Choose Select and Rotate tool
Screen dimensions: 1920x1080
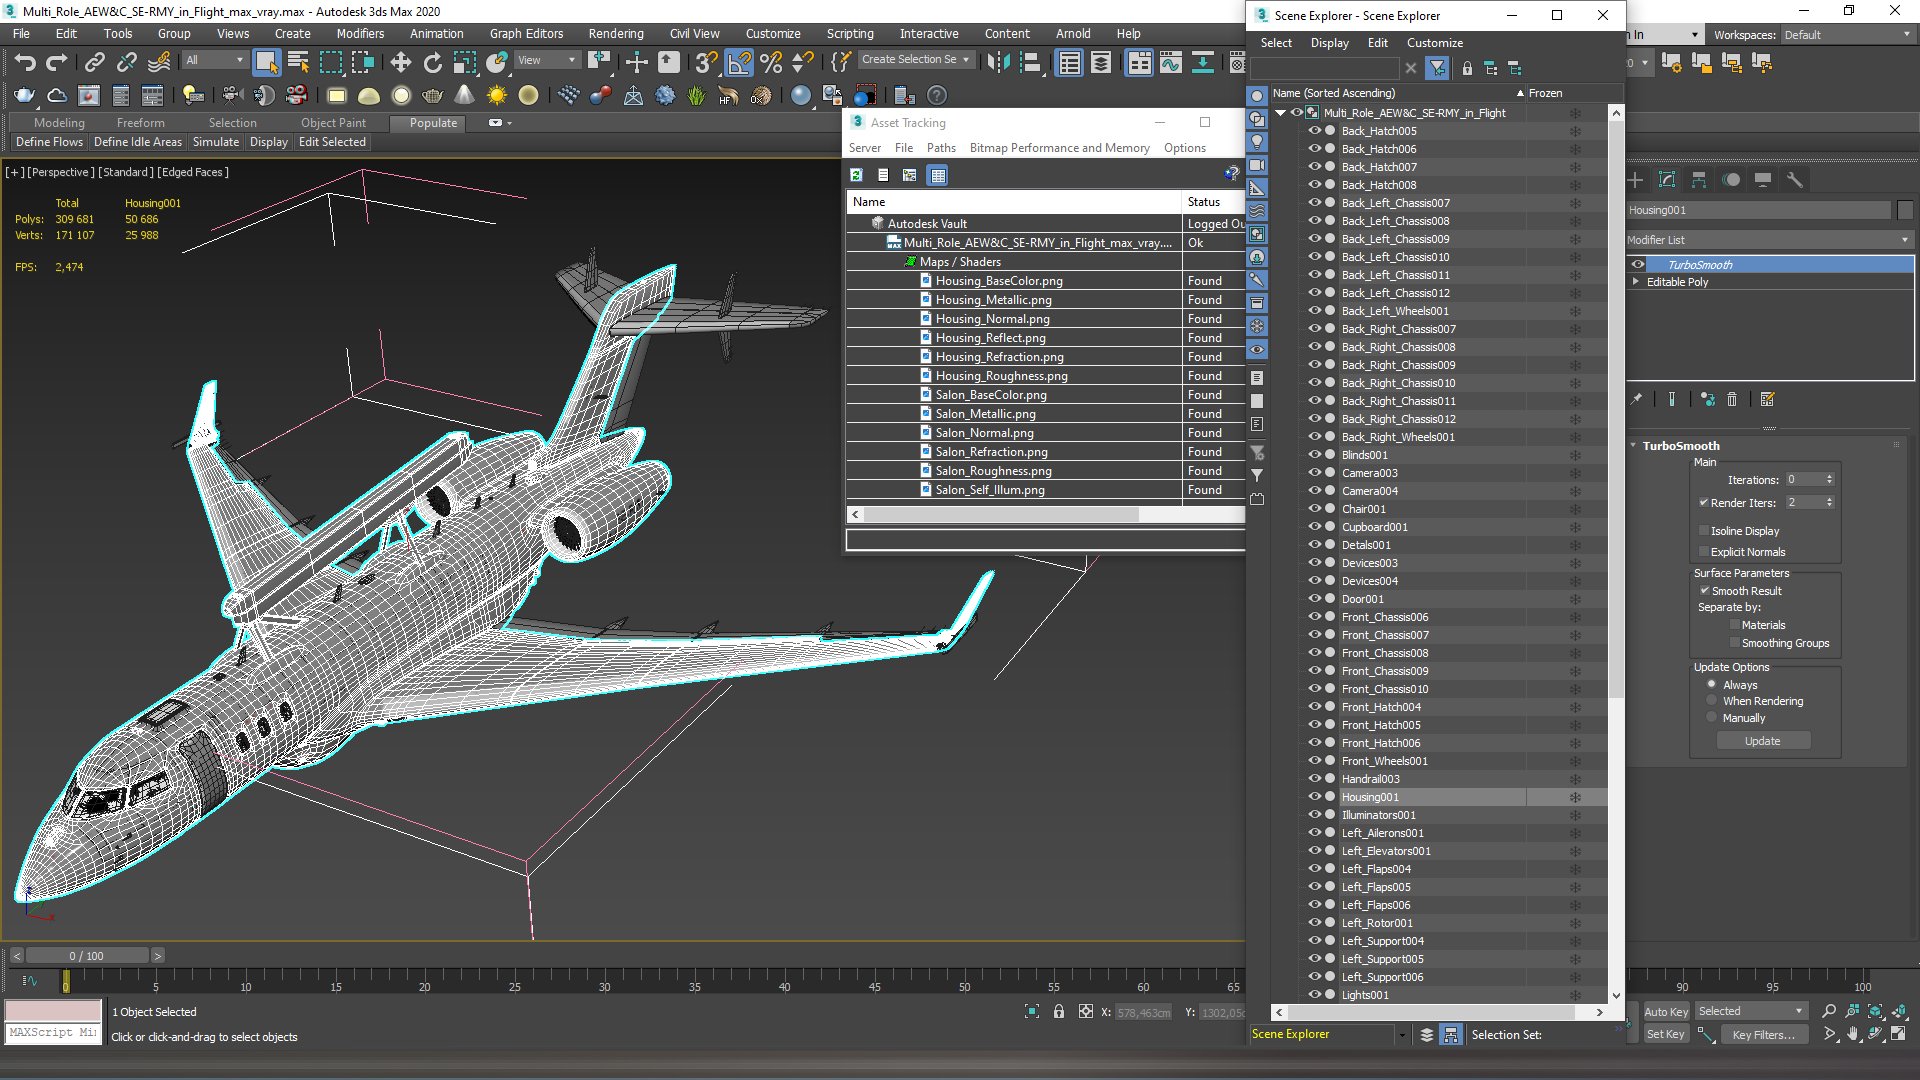pos(432,62)
